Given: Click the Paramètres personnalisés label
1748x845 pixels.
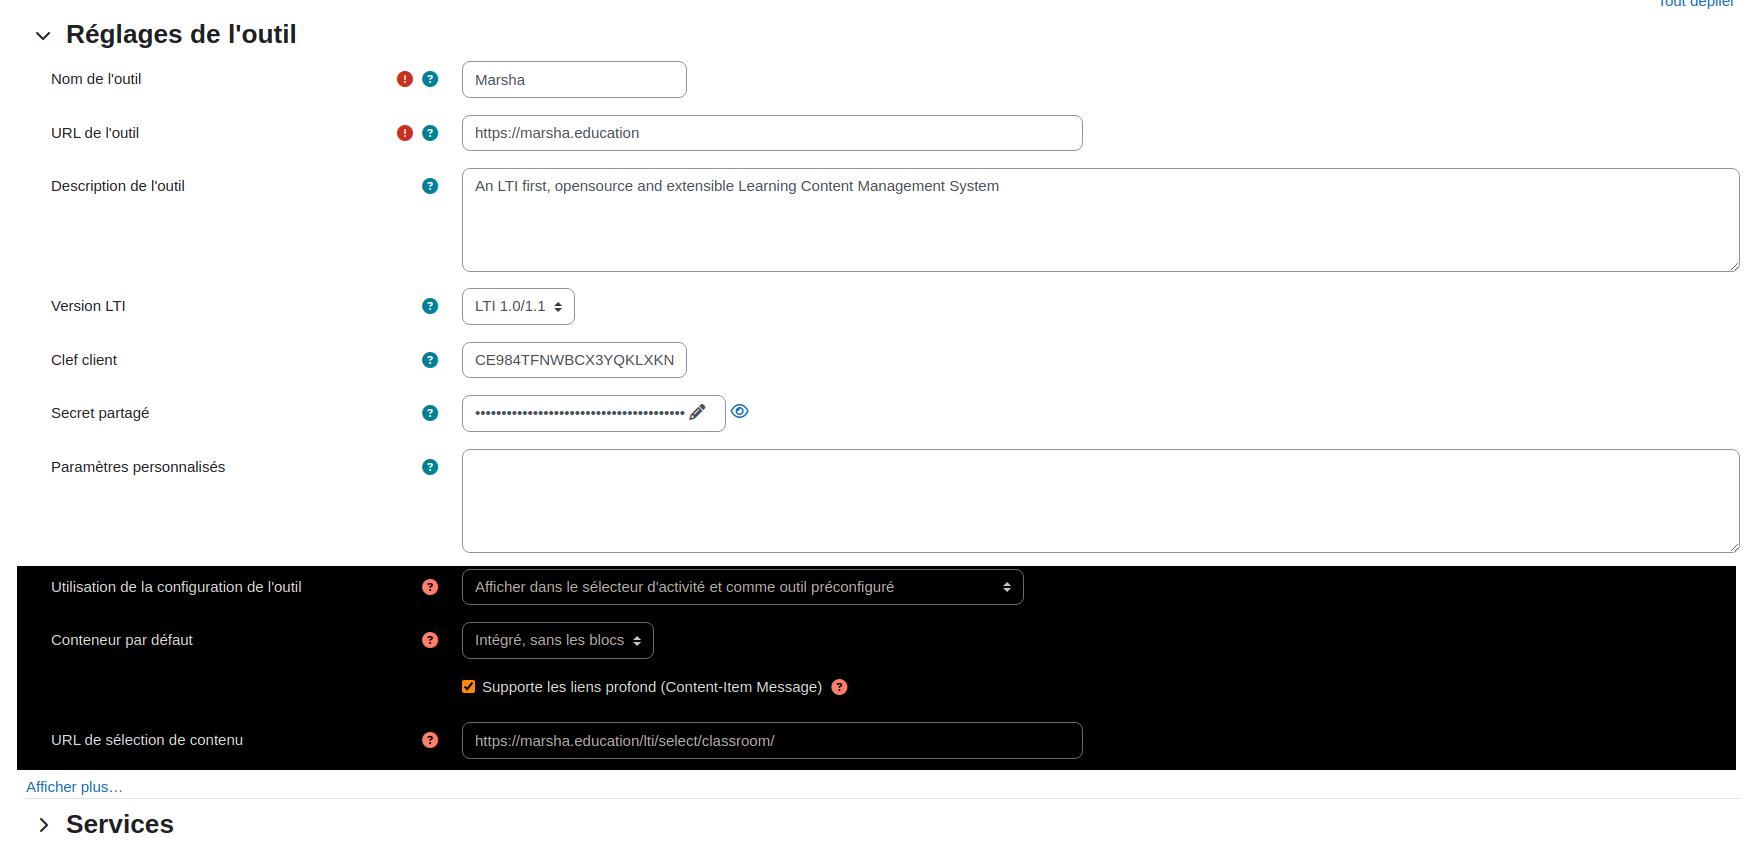Looking at the screenshot, I should 138,467.
